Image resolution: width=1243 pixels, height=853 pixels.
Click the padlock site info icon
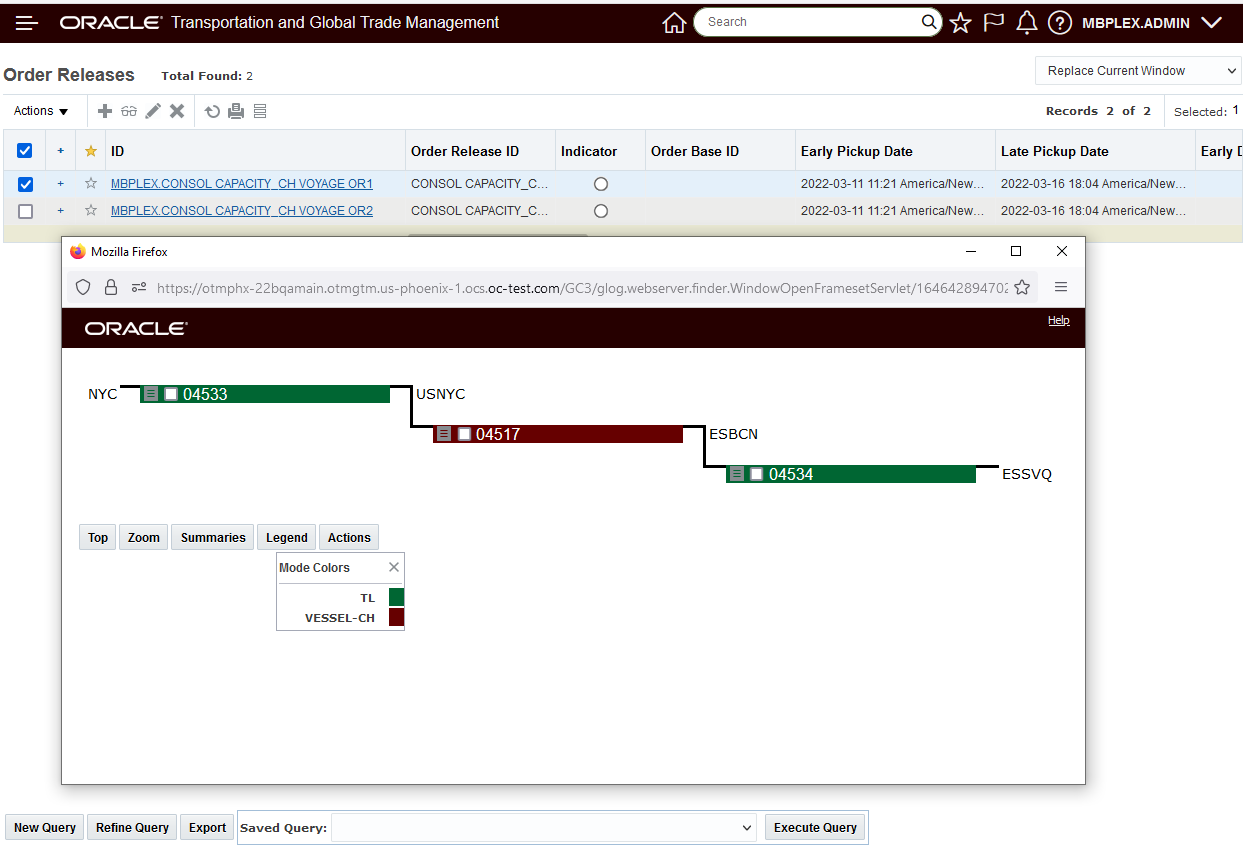(x=111, y=287)
